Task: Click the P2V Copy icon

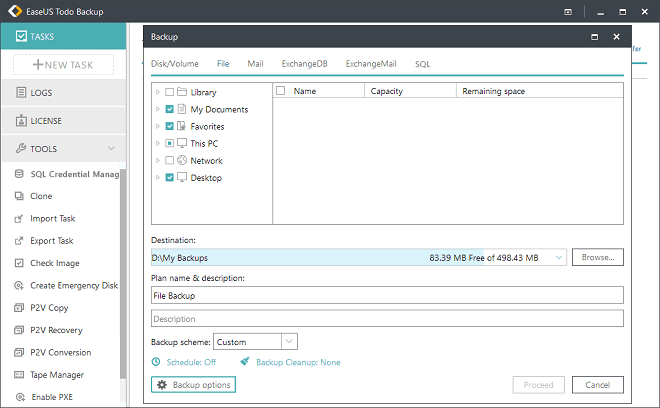Action: click(x=19, y=308)
